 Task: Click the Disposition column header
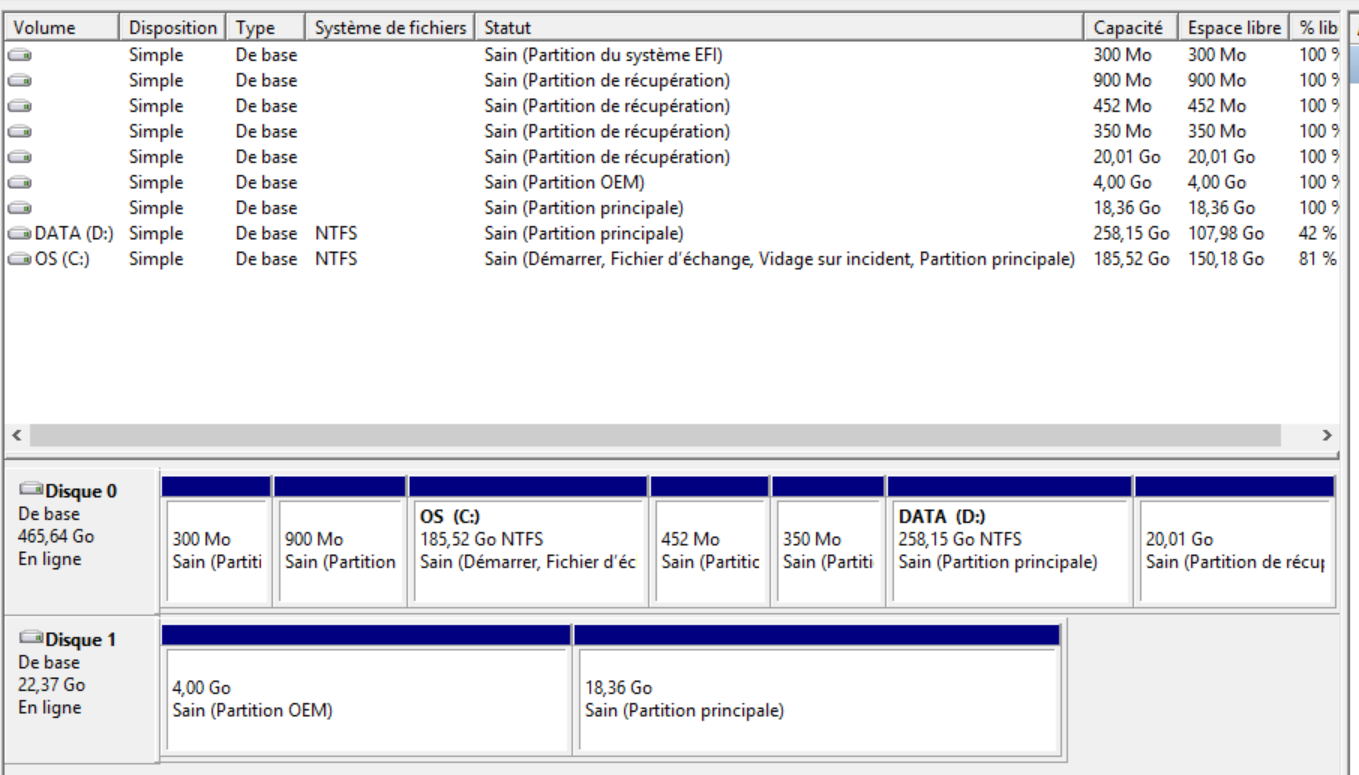(x=173, y=28)
